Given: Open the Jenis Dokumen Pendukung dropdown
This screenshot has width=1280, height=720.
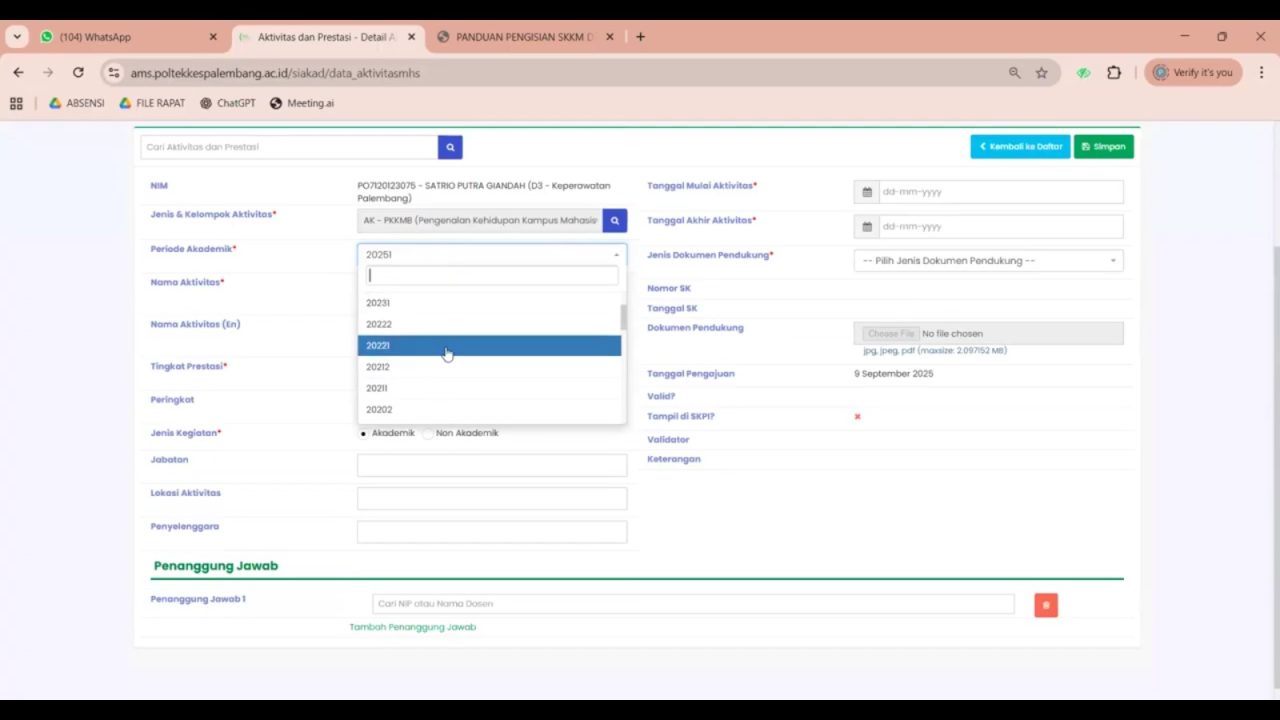Looking at the screenshot, I should [x=988, y=261].
